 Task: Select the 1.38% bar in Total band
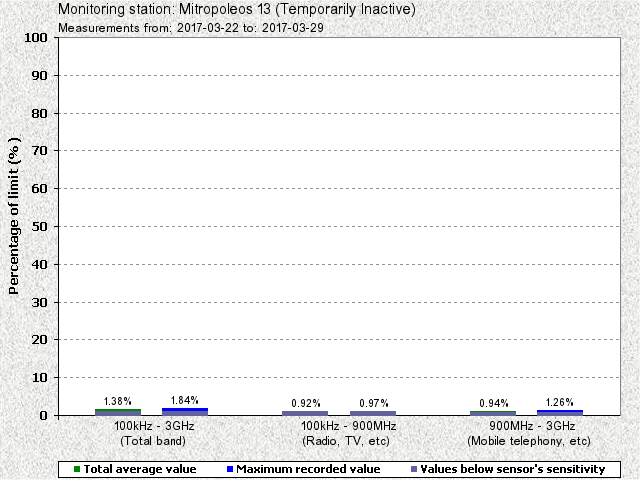click(x=118, y=412)
